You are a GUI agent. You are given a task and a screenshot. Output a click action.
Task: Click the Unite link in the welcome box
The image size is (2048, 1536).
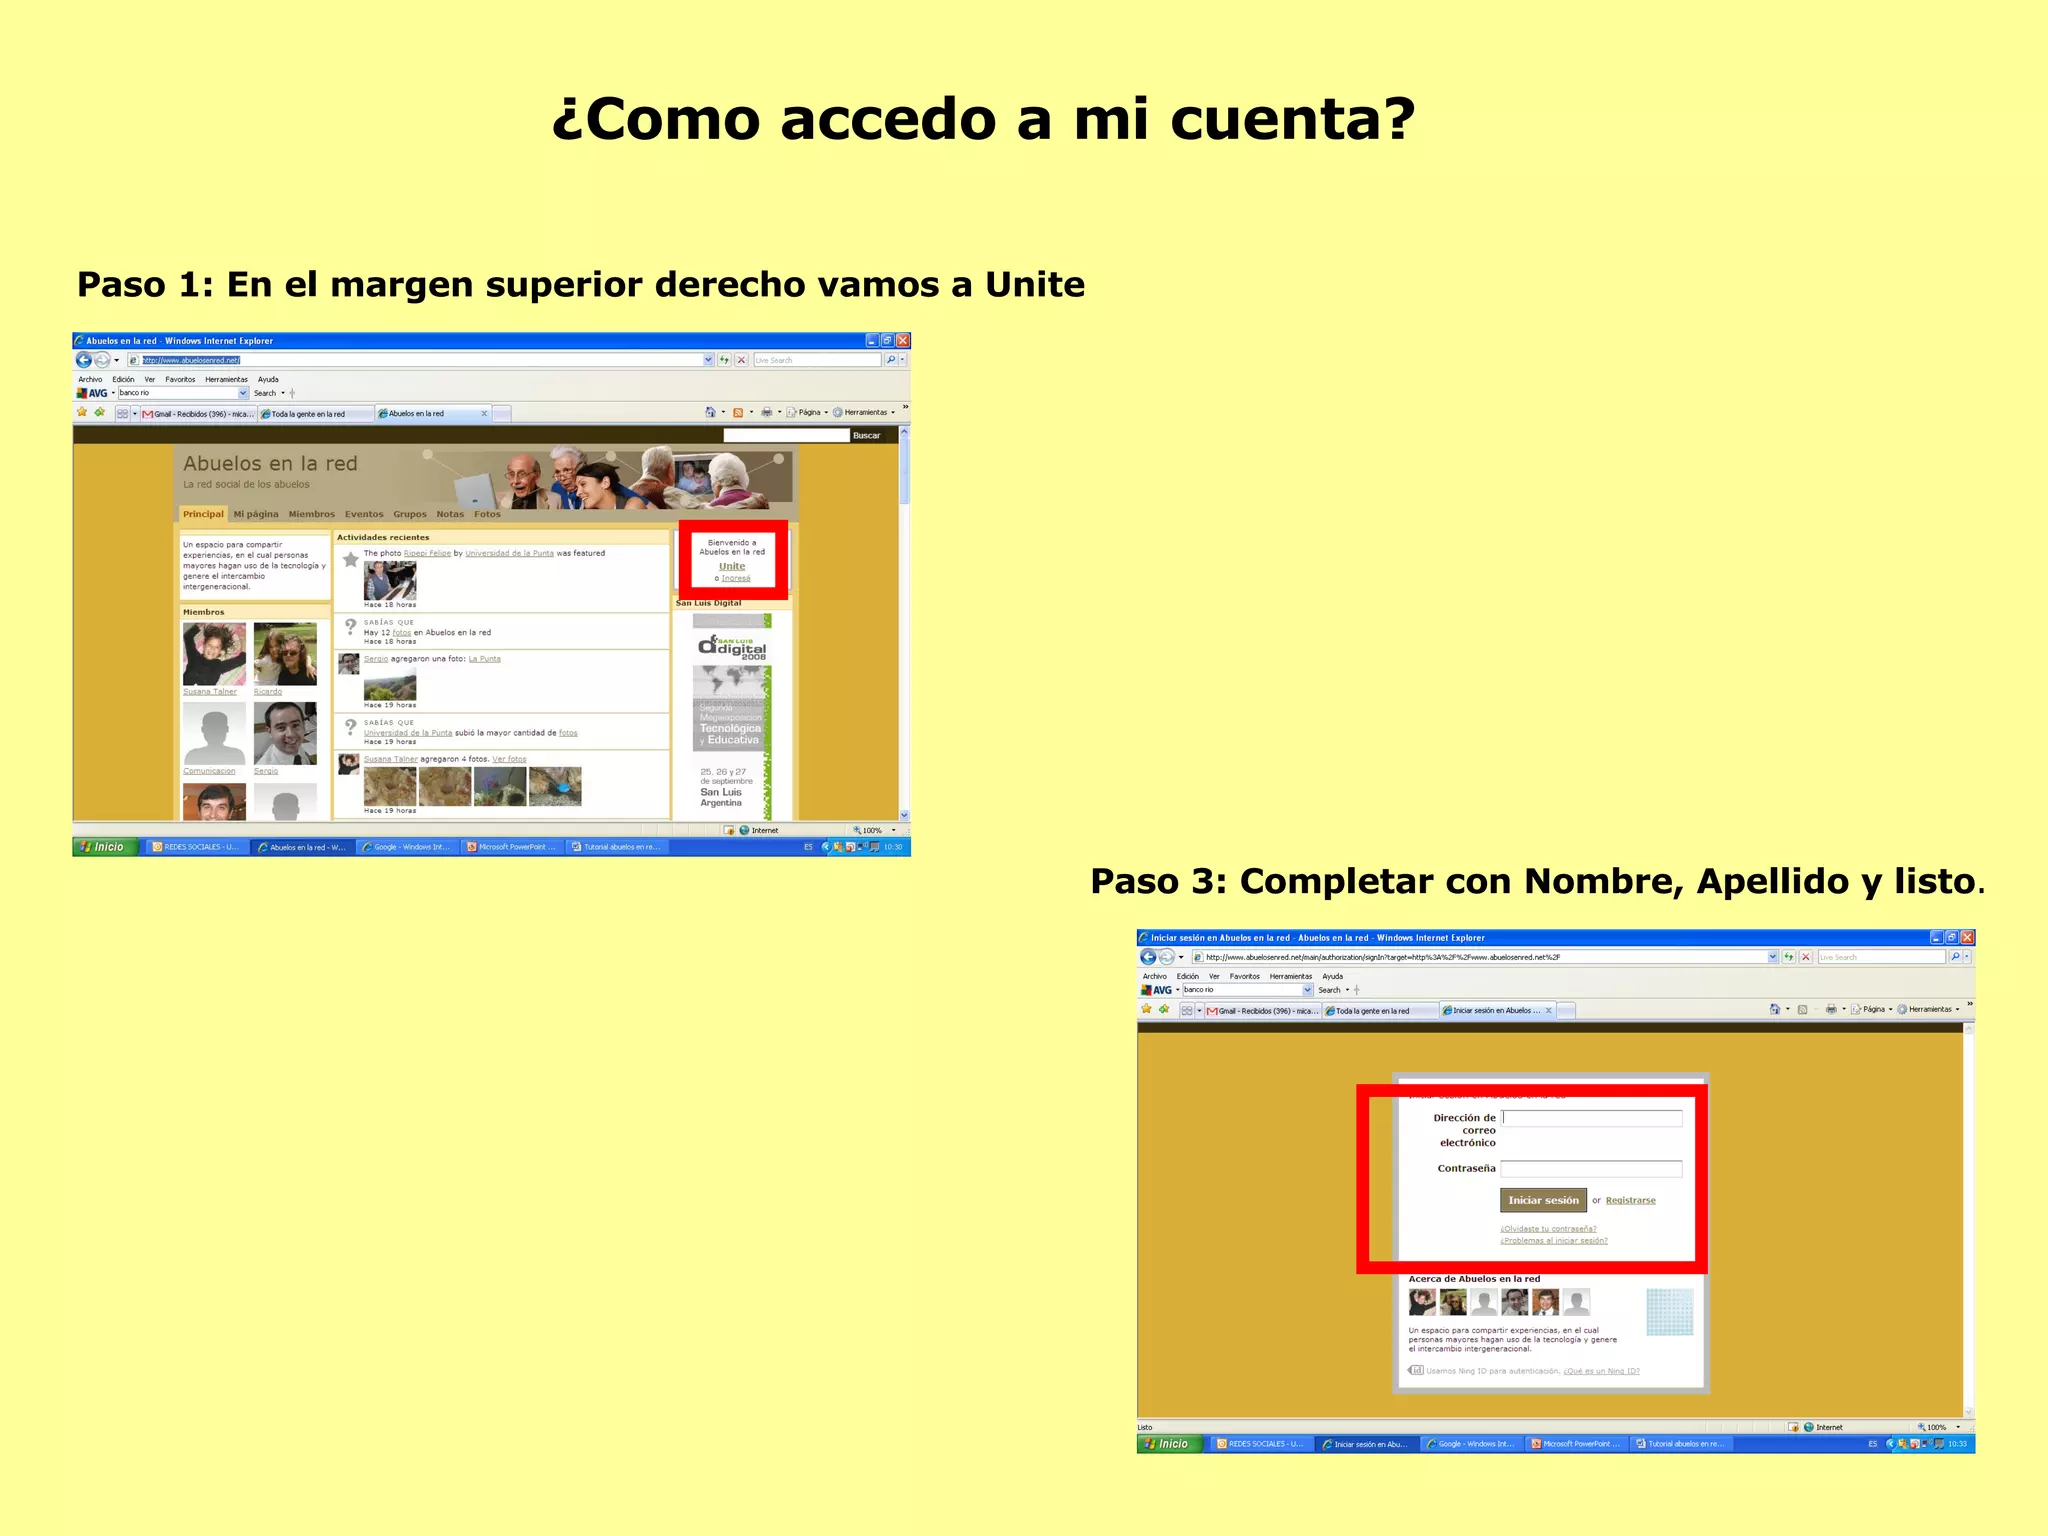tap(732, 566)
